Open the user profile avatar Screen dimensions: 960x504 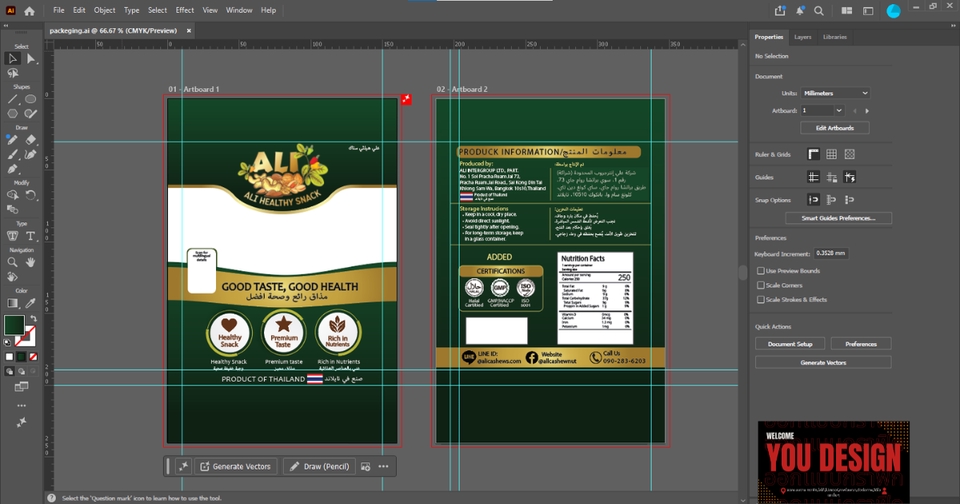pyautogui.click(x=893, y=10)
